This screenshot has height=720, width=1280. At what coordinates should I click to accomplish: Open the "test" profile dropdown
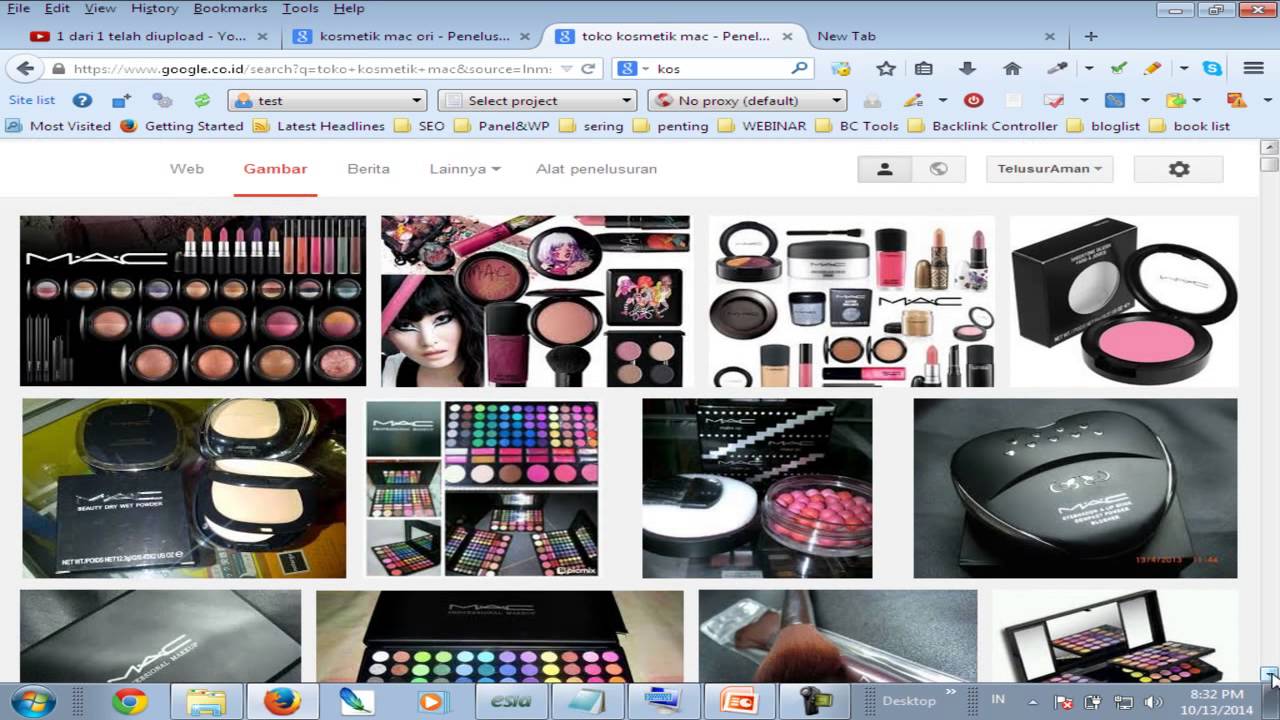pyautogui.click(x=329, y=100)
